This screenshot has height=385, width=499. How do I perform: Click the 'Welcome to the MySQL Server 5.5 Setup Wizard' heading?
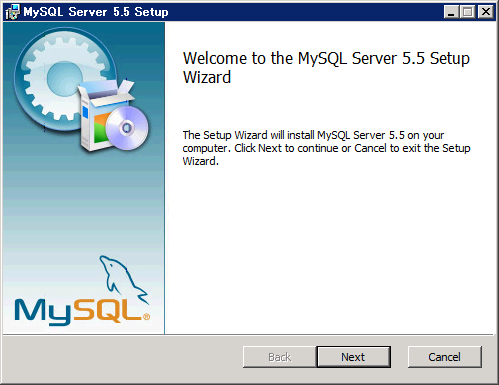point(326,68)
